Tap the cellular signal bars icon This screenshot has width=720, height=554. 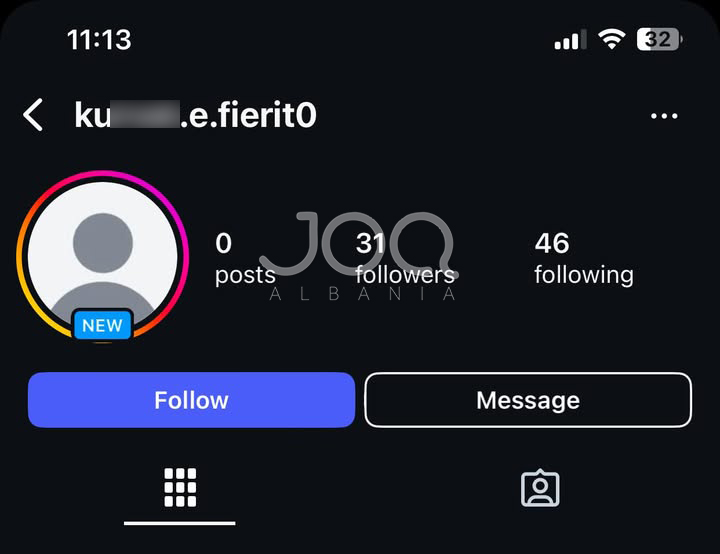570,40
